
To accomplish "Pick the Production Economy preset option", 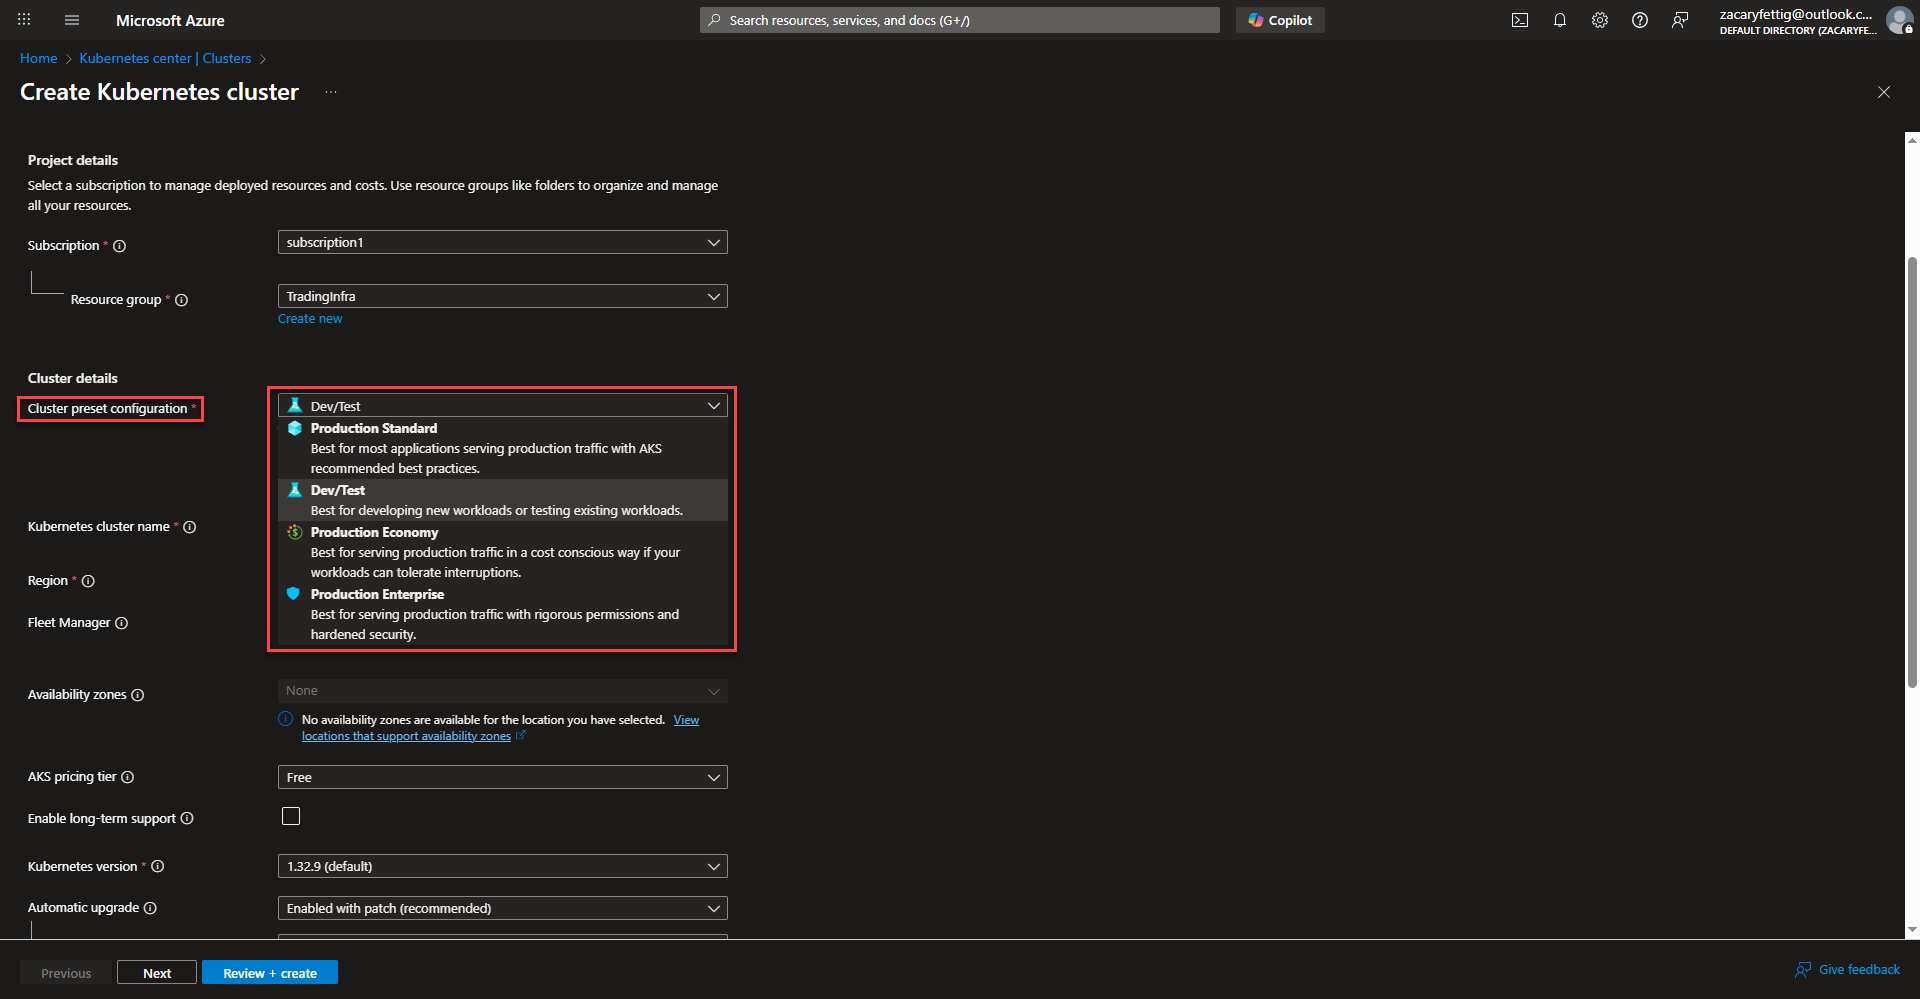I will (x=374, y=533).
